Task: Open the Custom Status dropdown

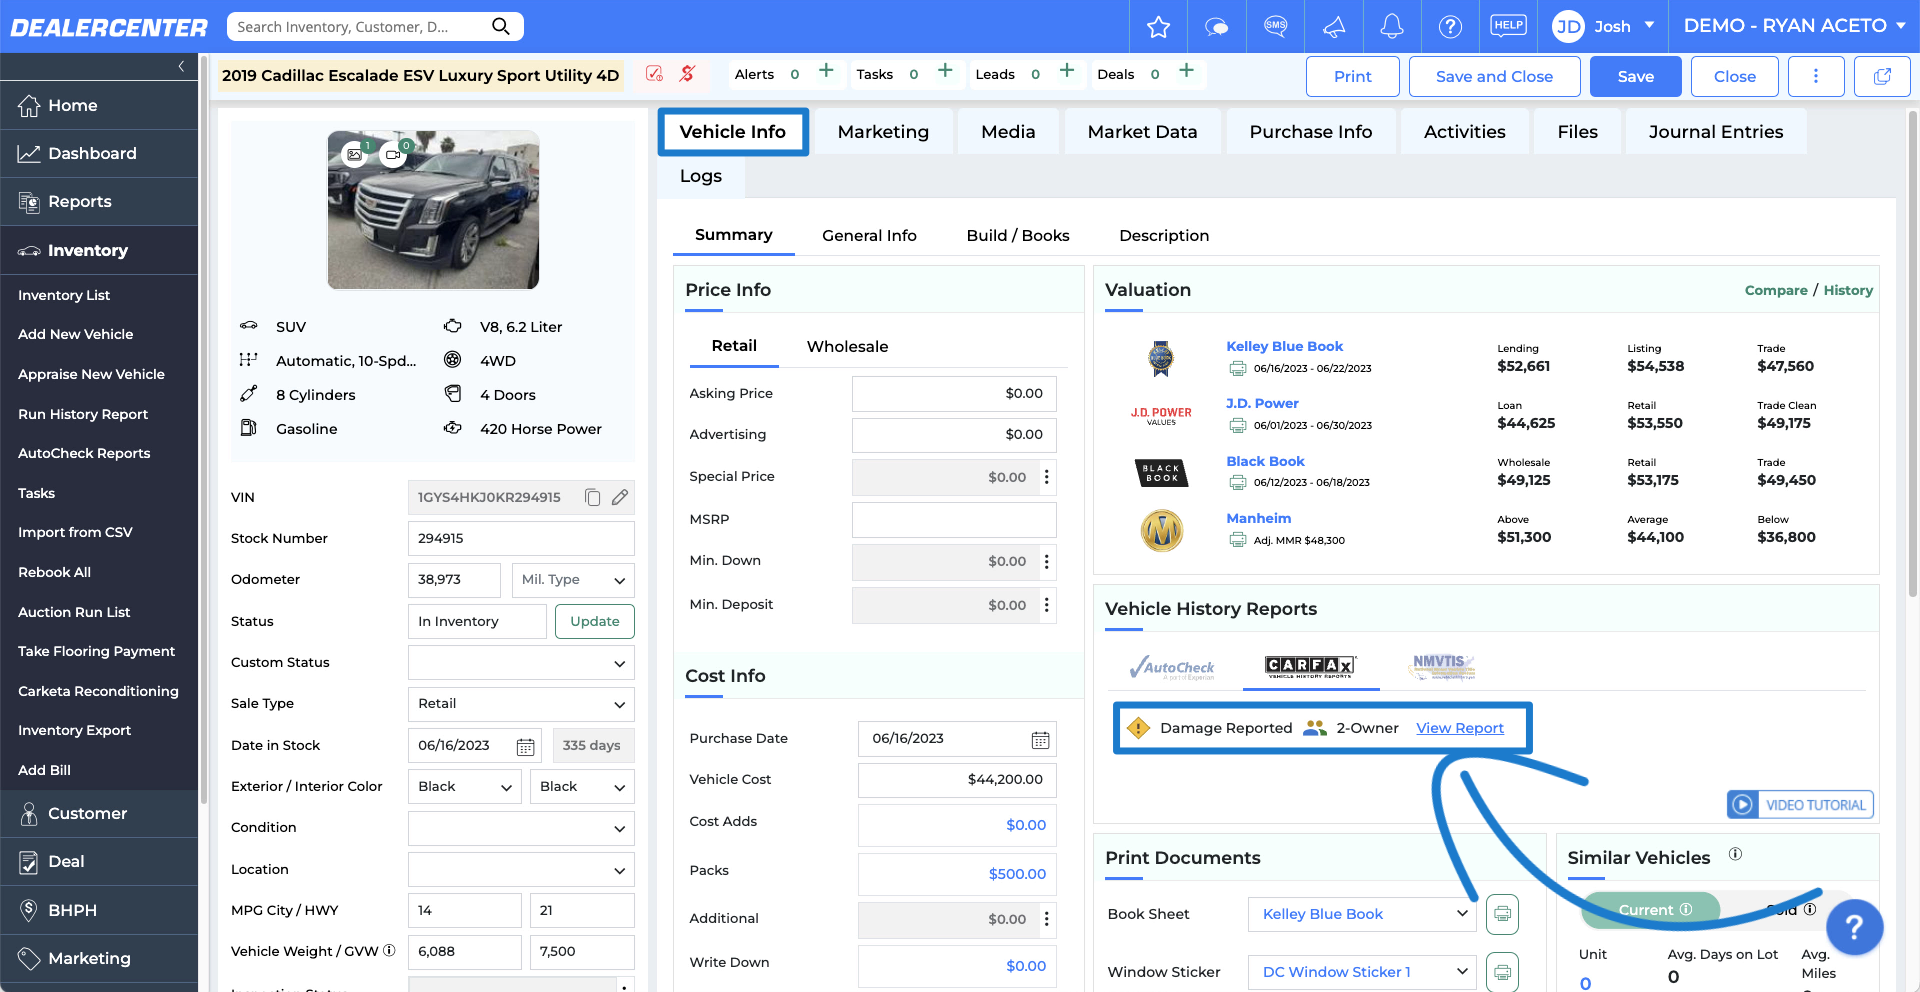Action: [521, 663]
